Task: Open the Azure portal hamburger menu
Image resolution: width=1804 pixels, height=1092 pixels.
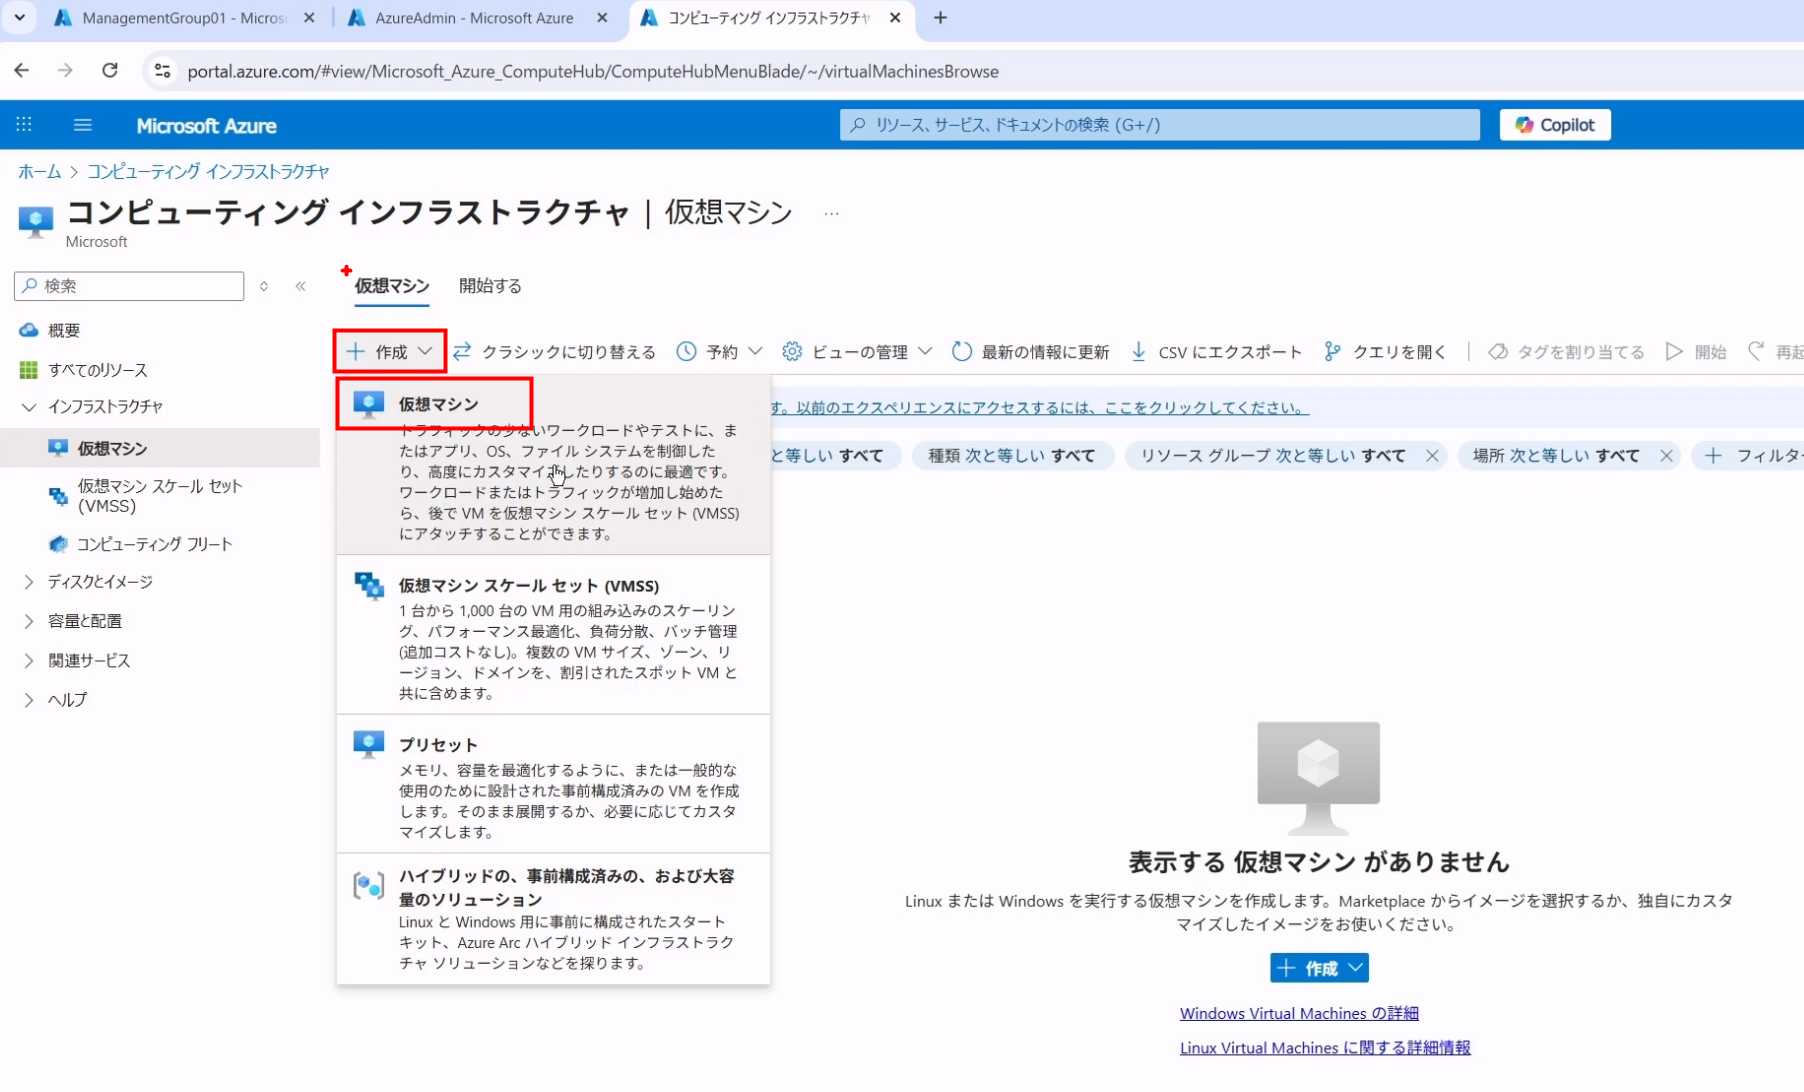Action: coord(83,125)
